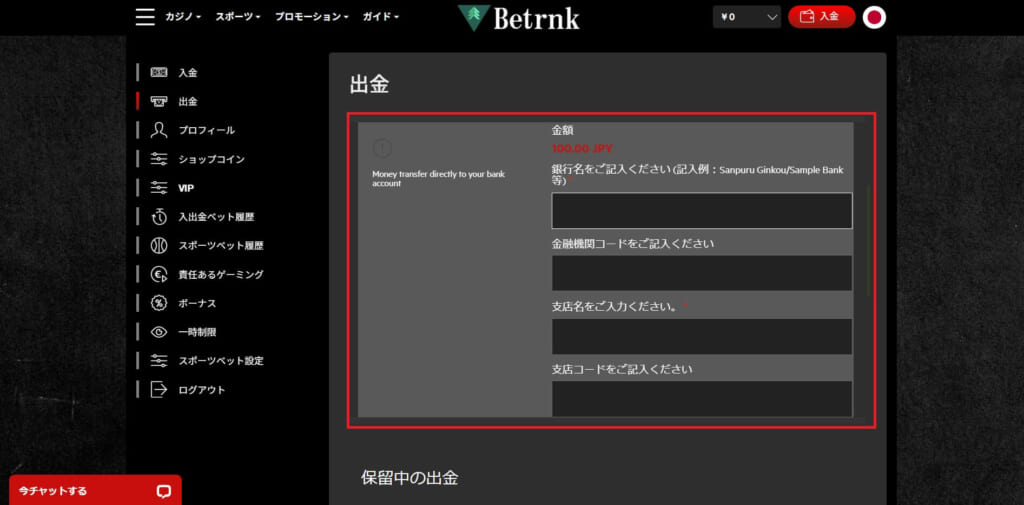This screenshot has height=505, width=1024.
Task: Click the 金融機関コード input field
Action: point(701,273)
